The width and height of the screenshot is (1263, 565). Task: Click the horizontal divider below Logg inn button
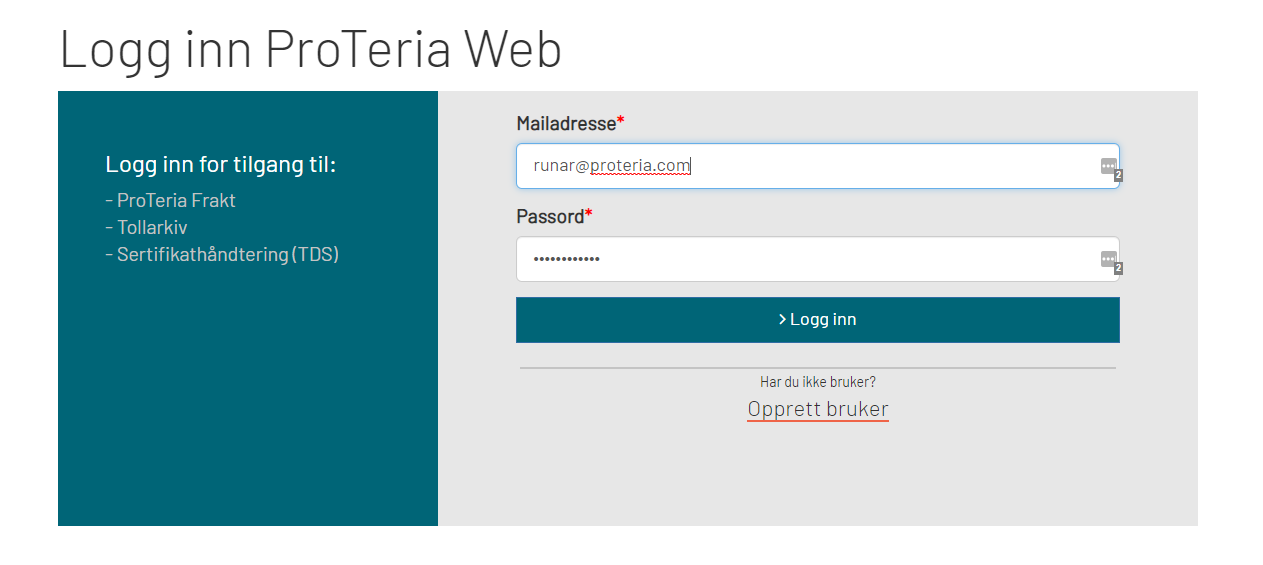(x=817, y=368)
